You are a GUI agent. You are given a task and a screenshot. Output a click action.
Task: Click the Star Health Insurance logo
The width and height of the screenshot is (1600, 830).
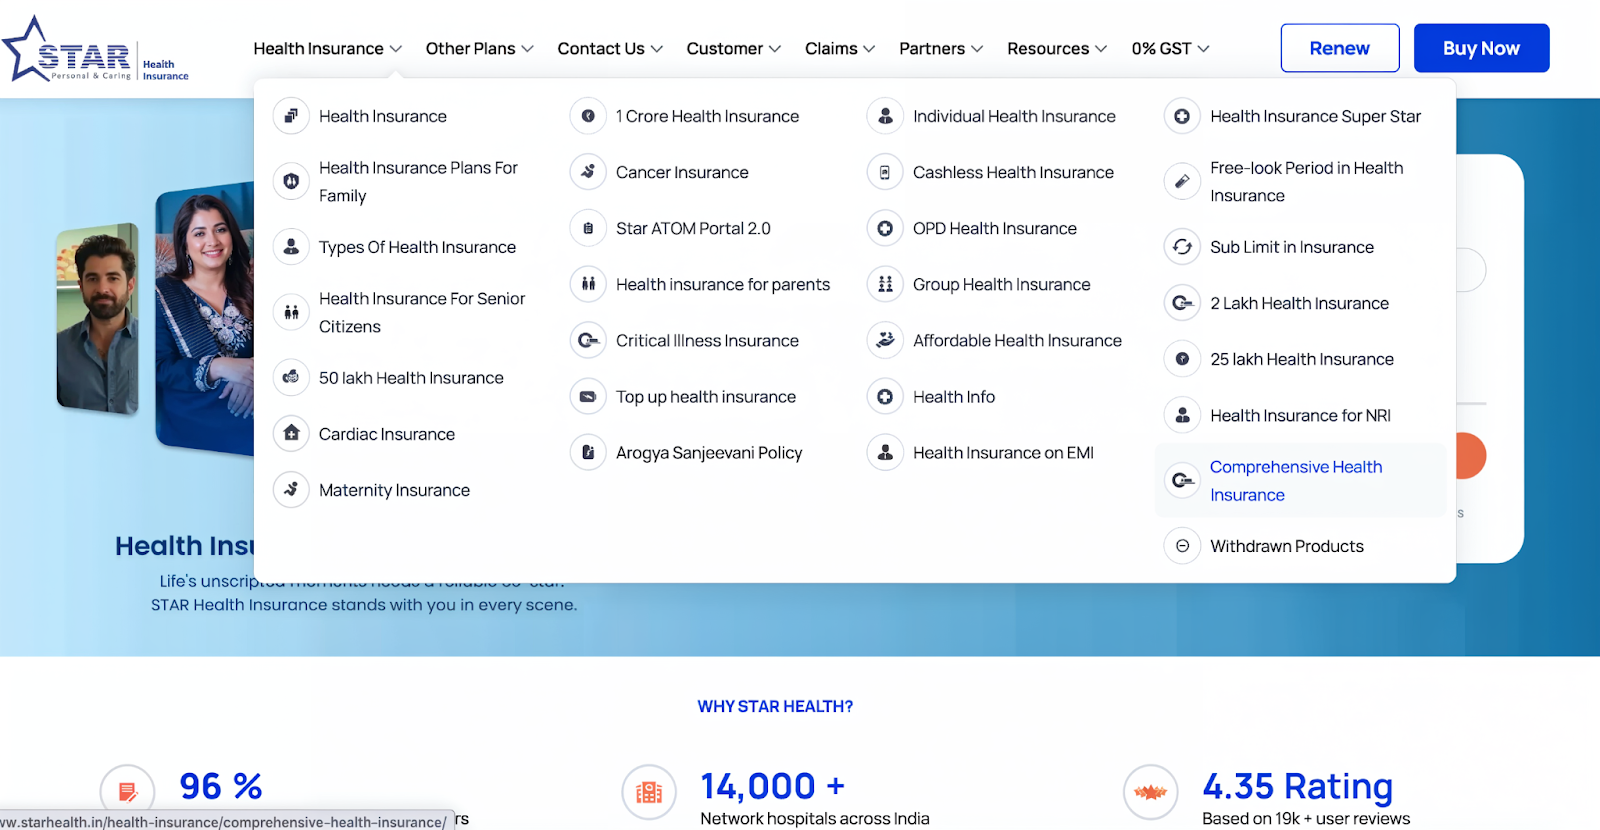point(95,49)
